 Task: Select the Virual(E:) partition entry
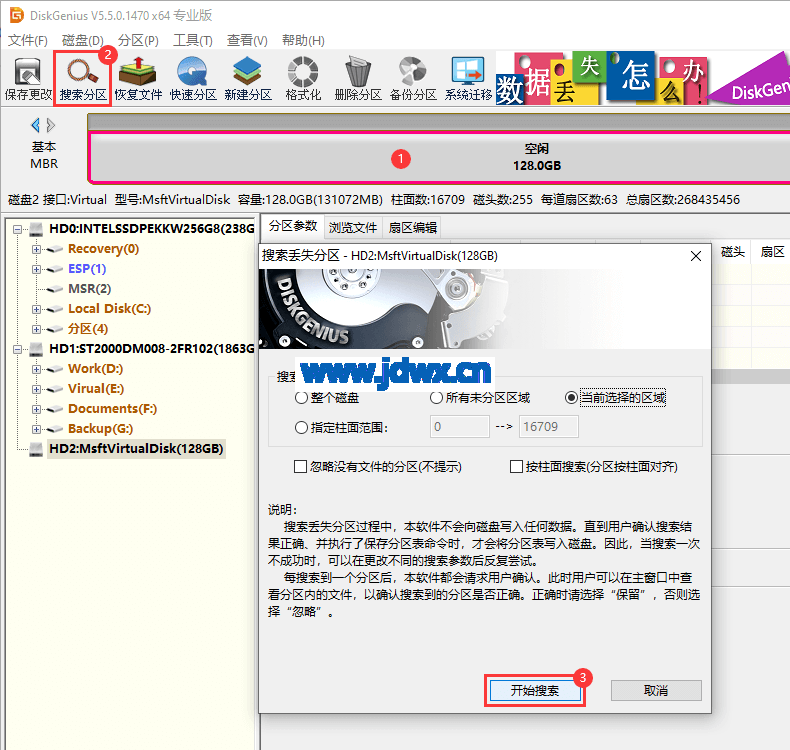96,389
